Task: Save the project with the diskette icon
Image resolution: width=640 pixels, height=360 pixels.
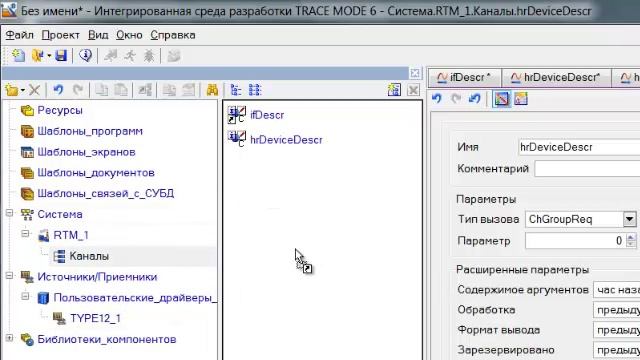Action: click(x=61, y=56)
